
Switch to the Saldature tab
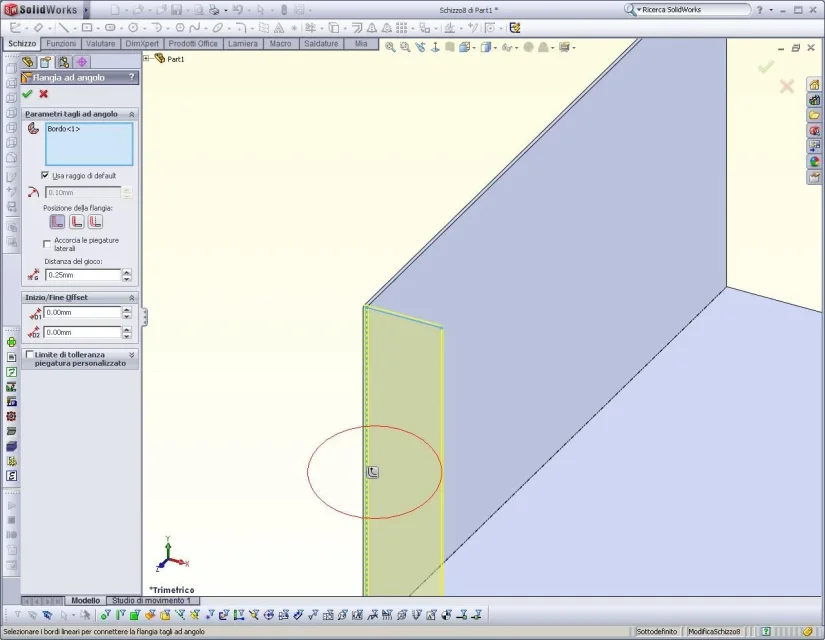321,44
